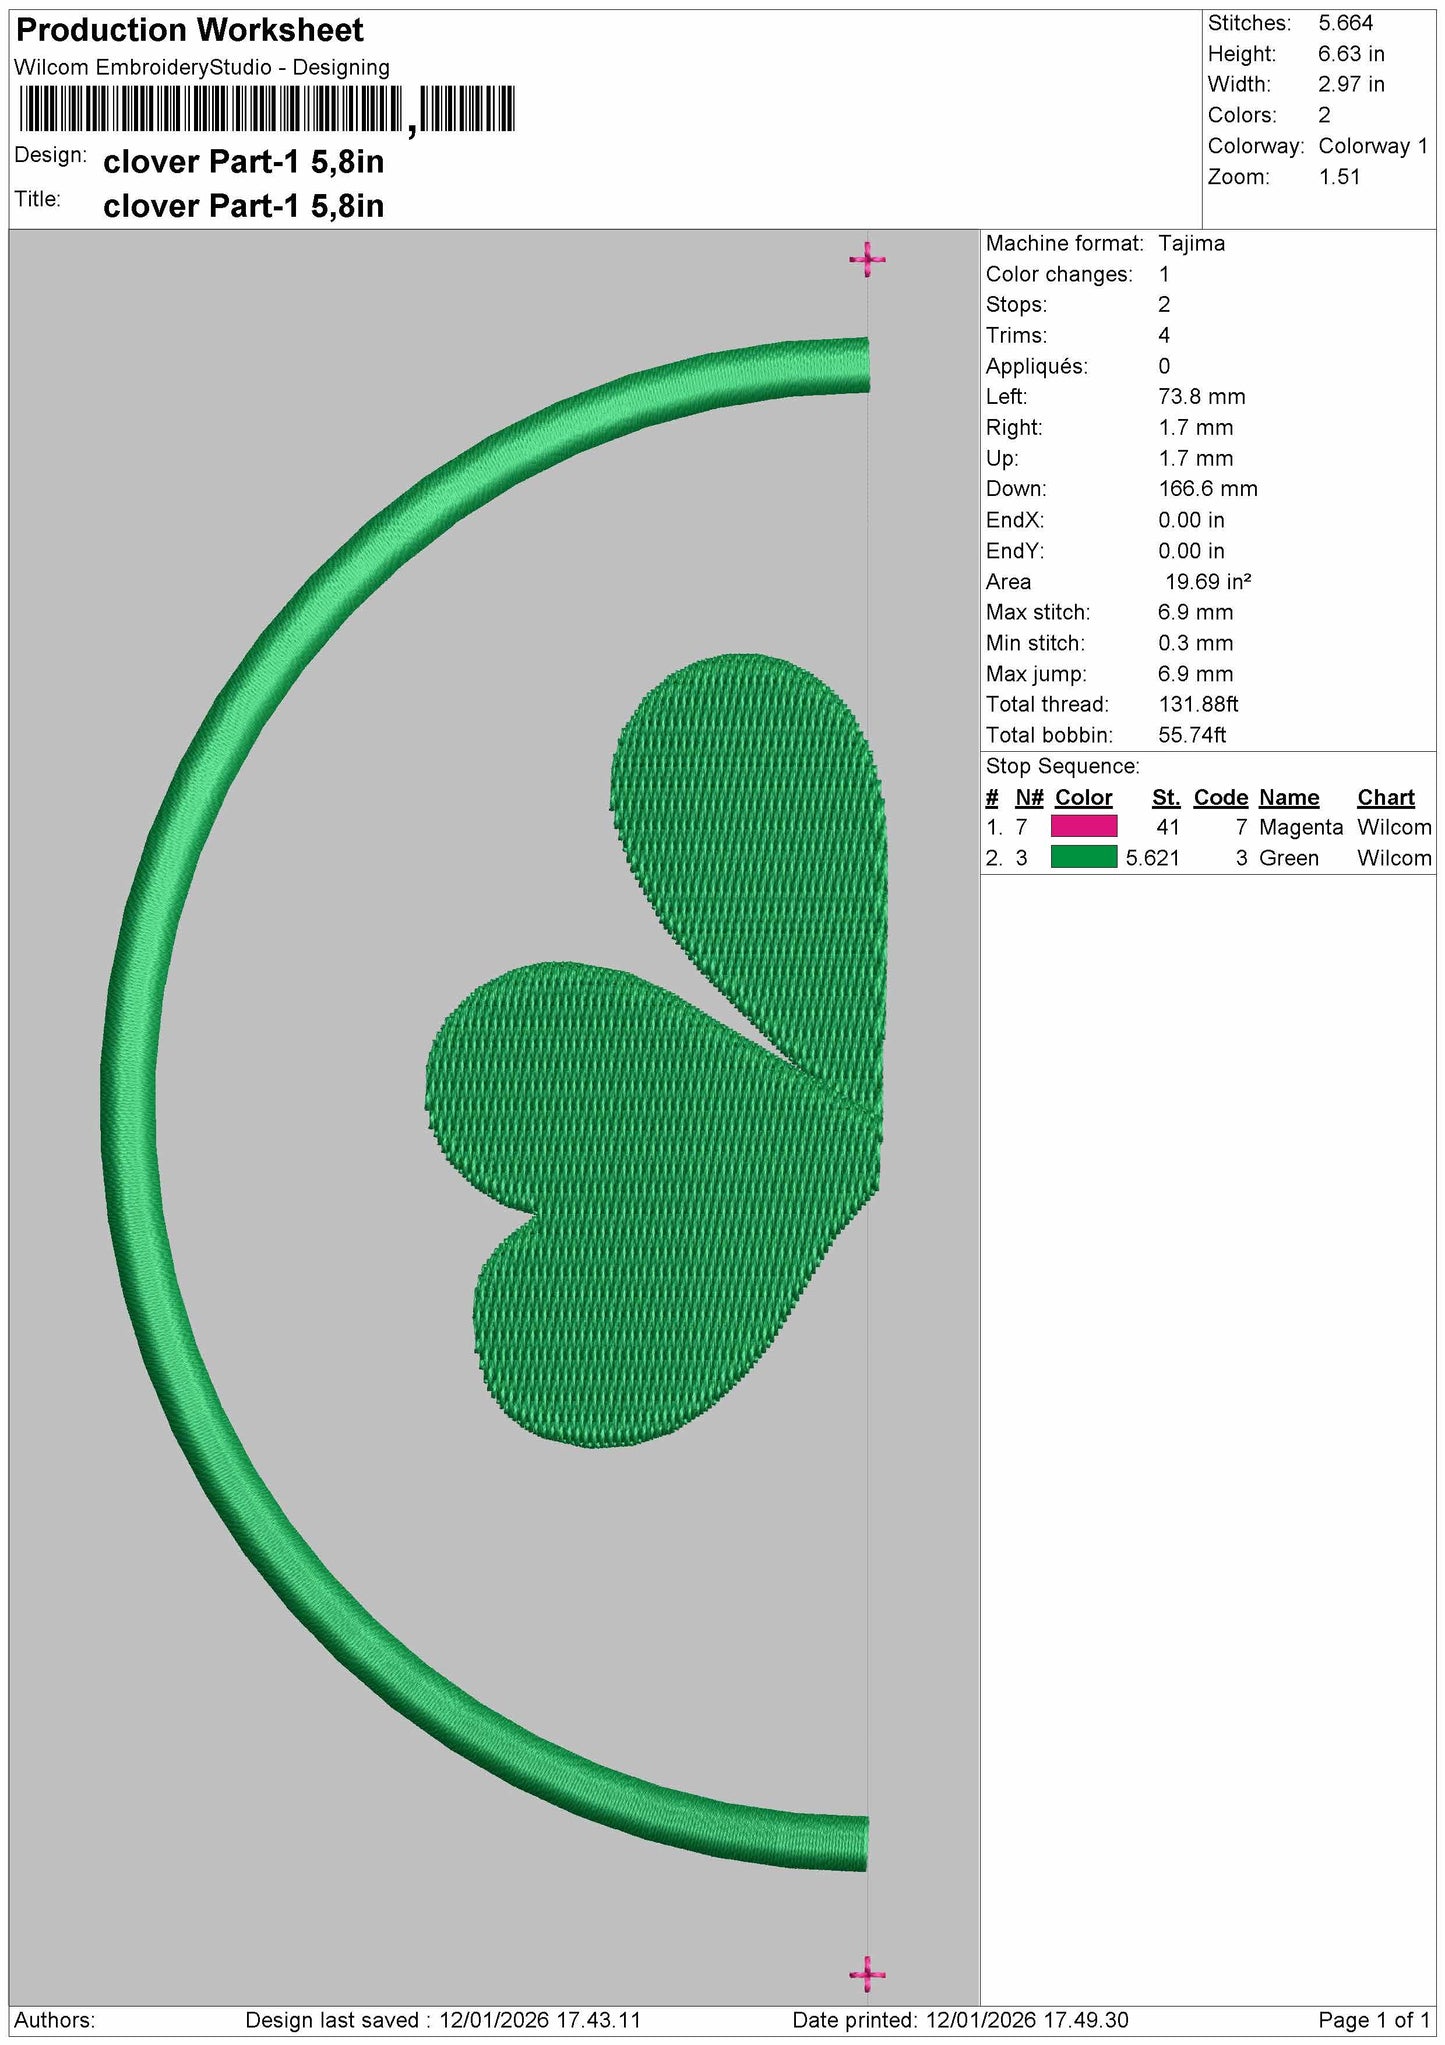
Task: Click the 'Design last saved' footer timestamp
Action: [443, 2019]
